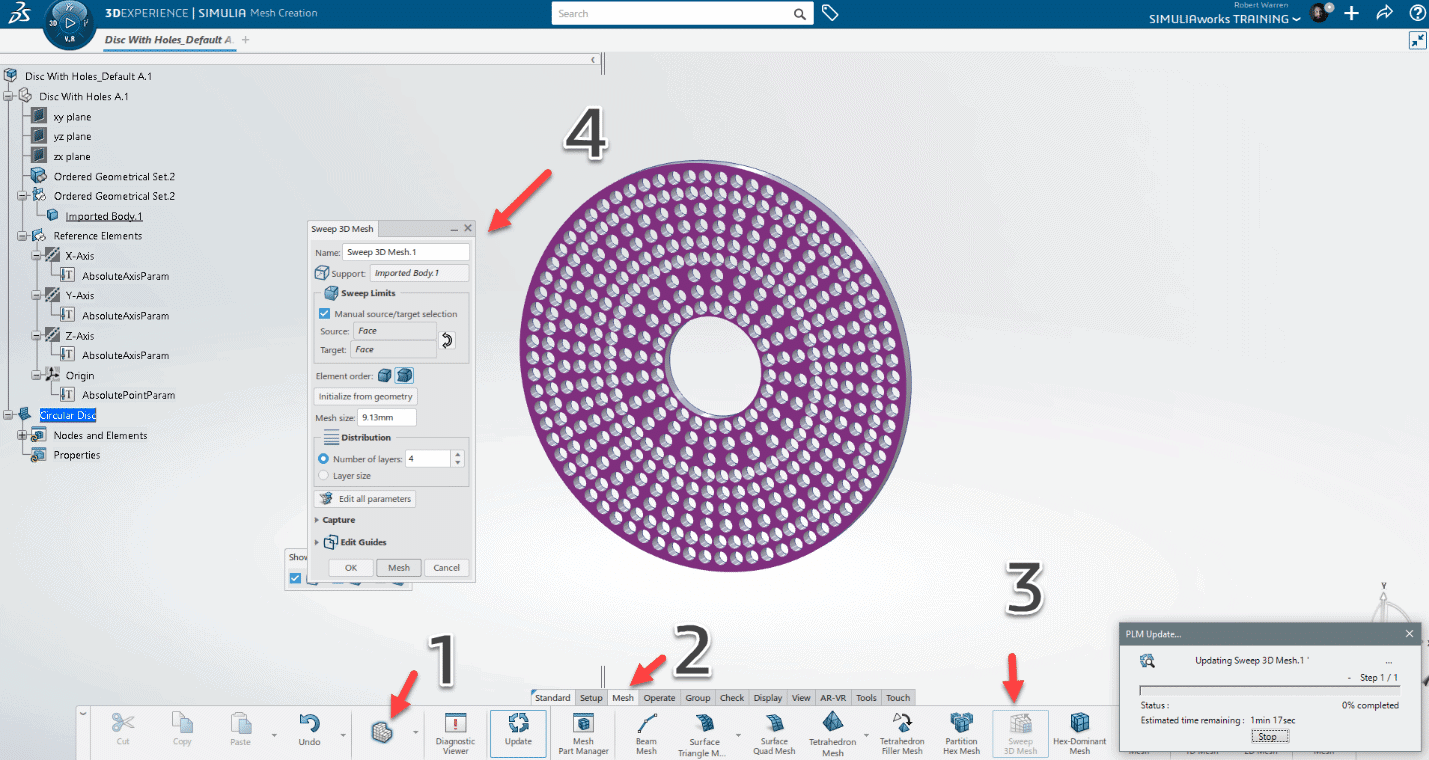Click the Paste tool in action bar
The image size is (1429, 760).
coord(241,729)
